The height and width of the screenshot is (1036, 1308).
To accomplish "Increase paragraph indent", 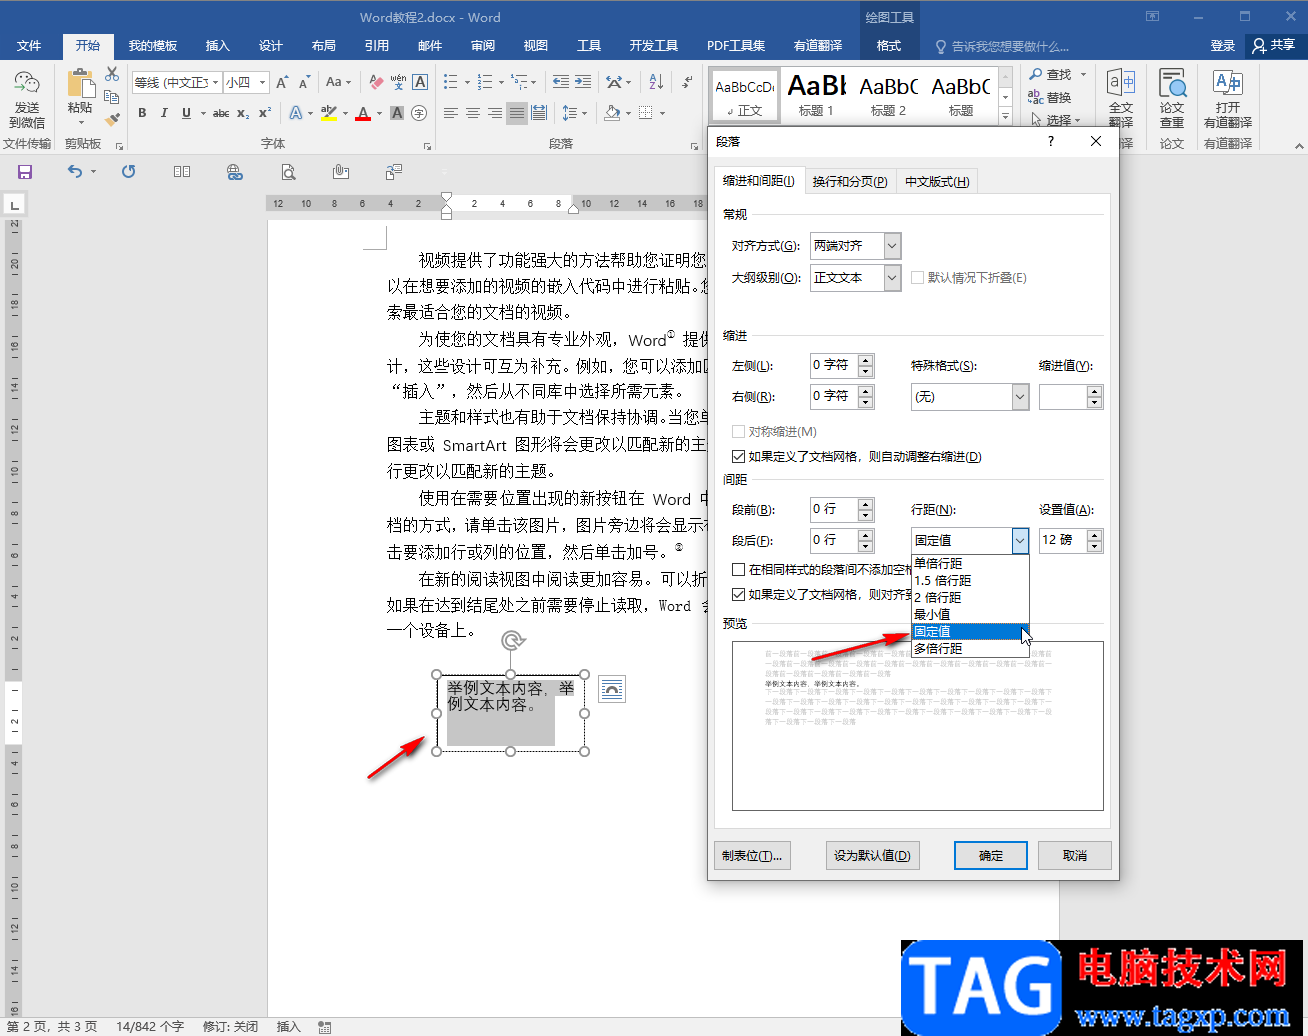I will coord(583,82).
